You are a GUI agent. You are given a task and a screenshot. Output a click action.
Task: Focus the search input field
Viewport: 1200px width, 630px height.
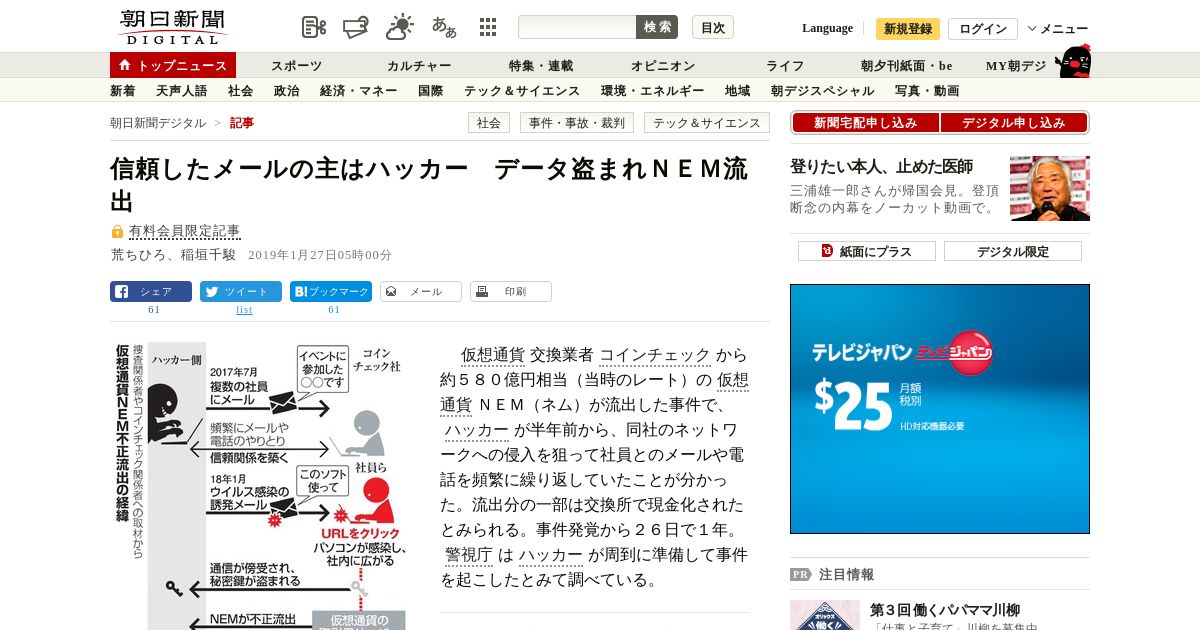click(577, 27)
